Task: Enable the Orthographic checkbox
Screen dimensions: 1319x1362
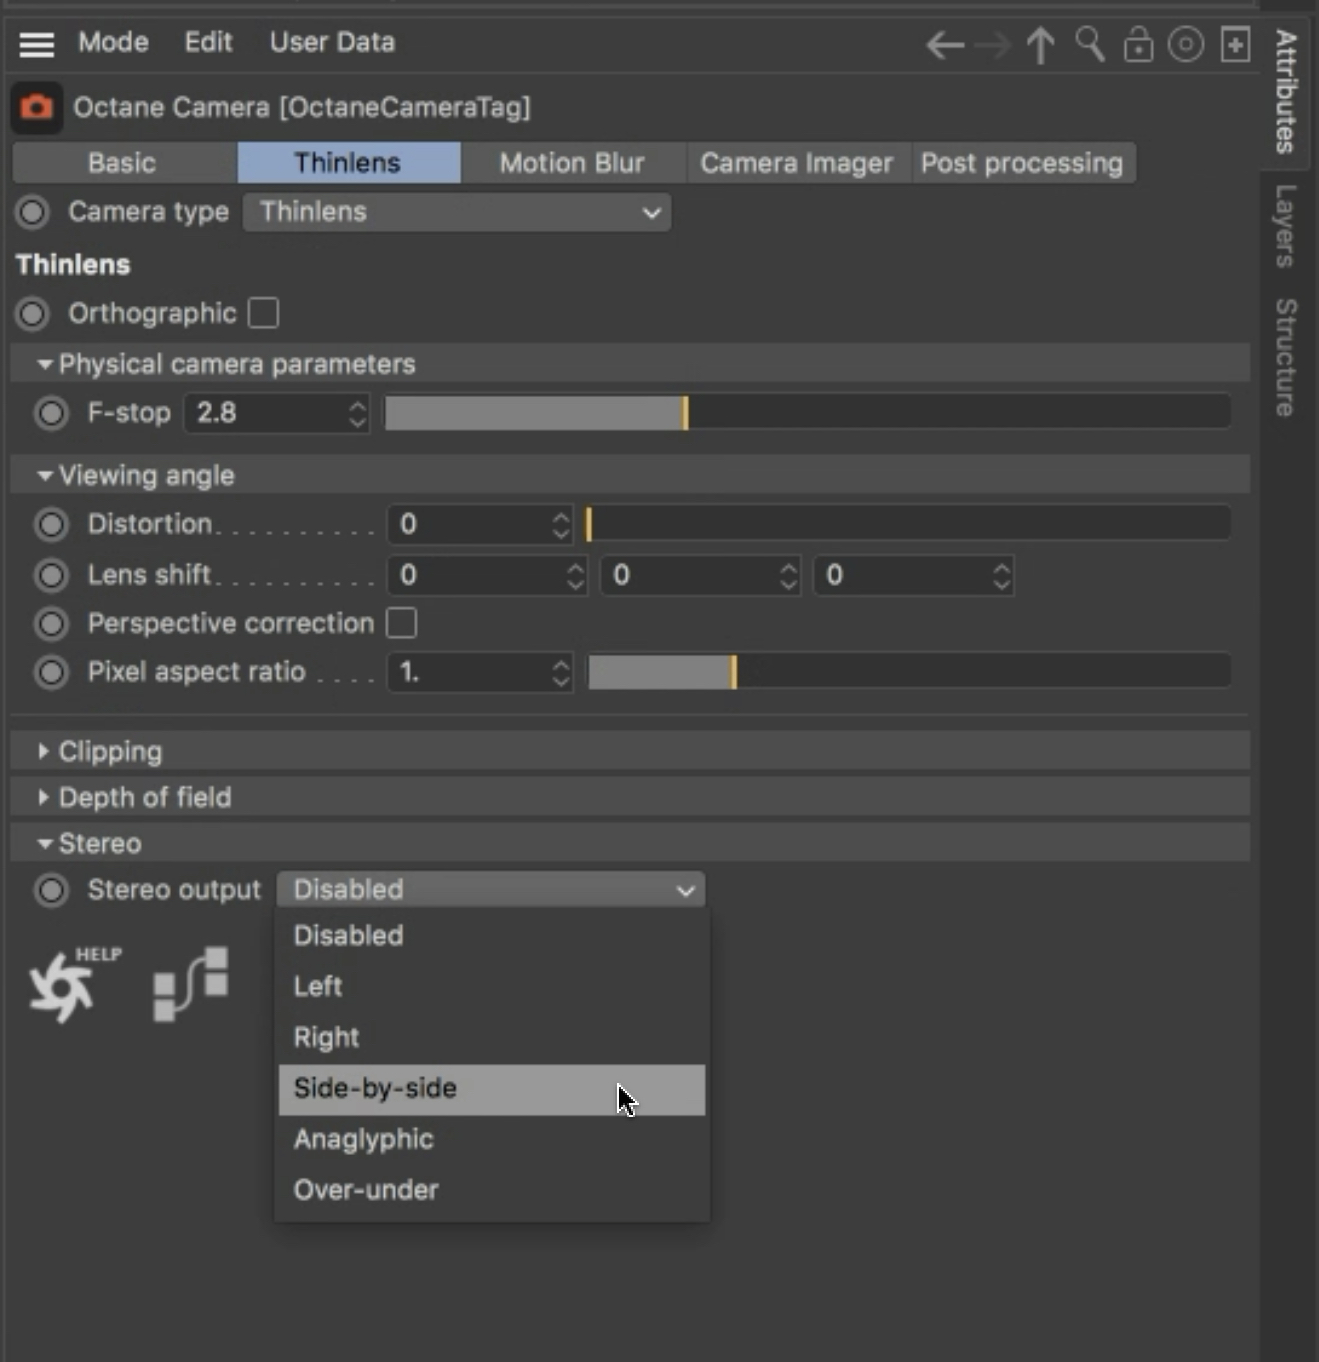Action: pyautogui.click(x=264, y=313)
